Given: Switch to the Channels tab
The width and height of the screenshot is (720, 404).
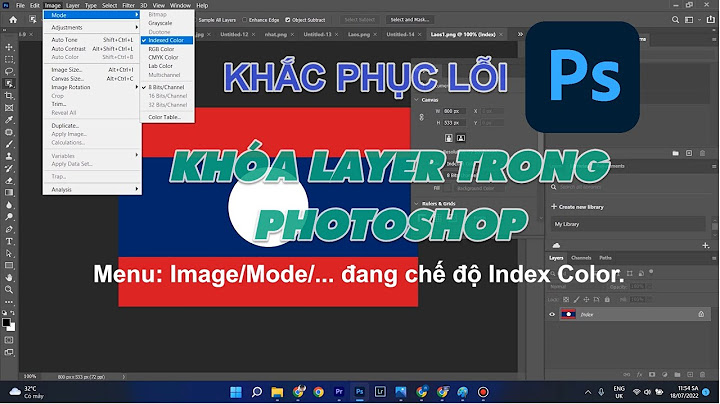Looking at the screenshot, I should click(x=581, y=258).
